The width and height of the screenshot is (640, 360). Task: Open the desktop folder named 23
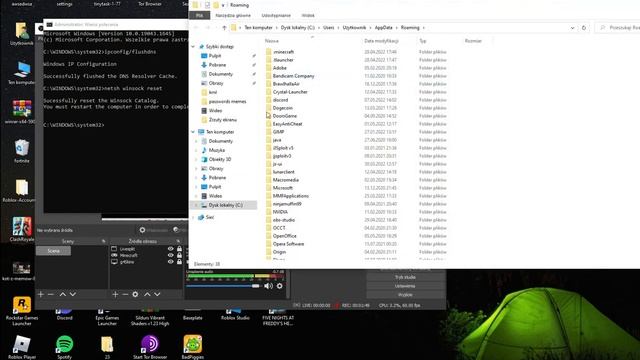107,347
